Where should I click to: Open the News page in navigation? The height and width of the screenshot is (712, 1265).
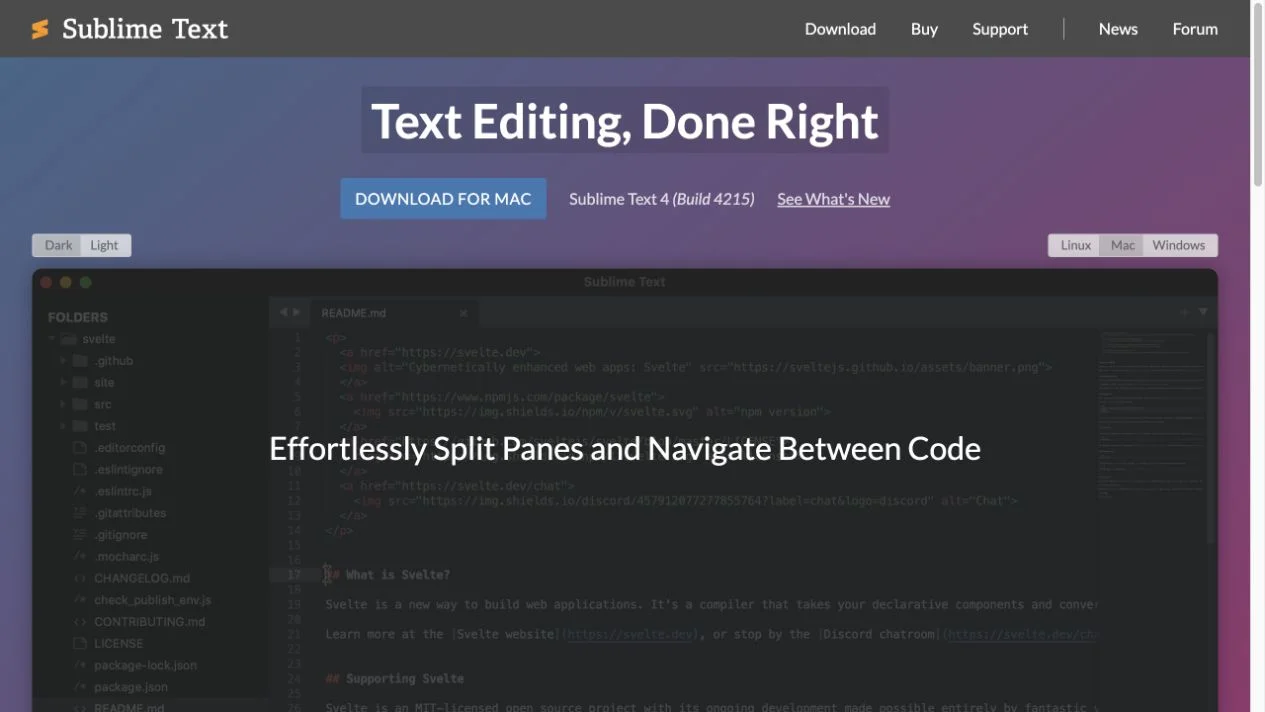1118,29
